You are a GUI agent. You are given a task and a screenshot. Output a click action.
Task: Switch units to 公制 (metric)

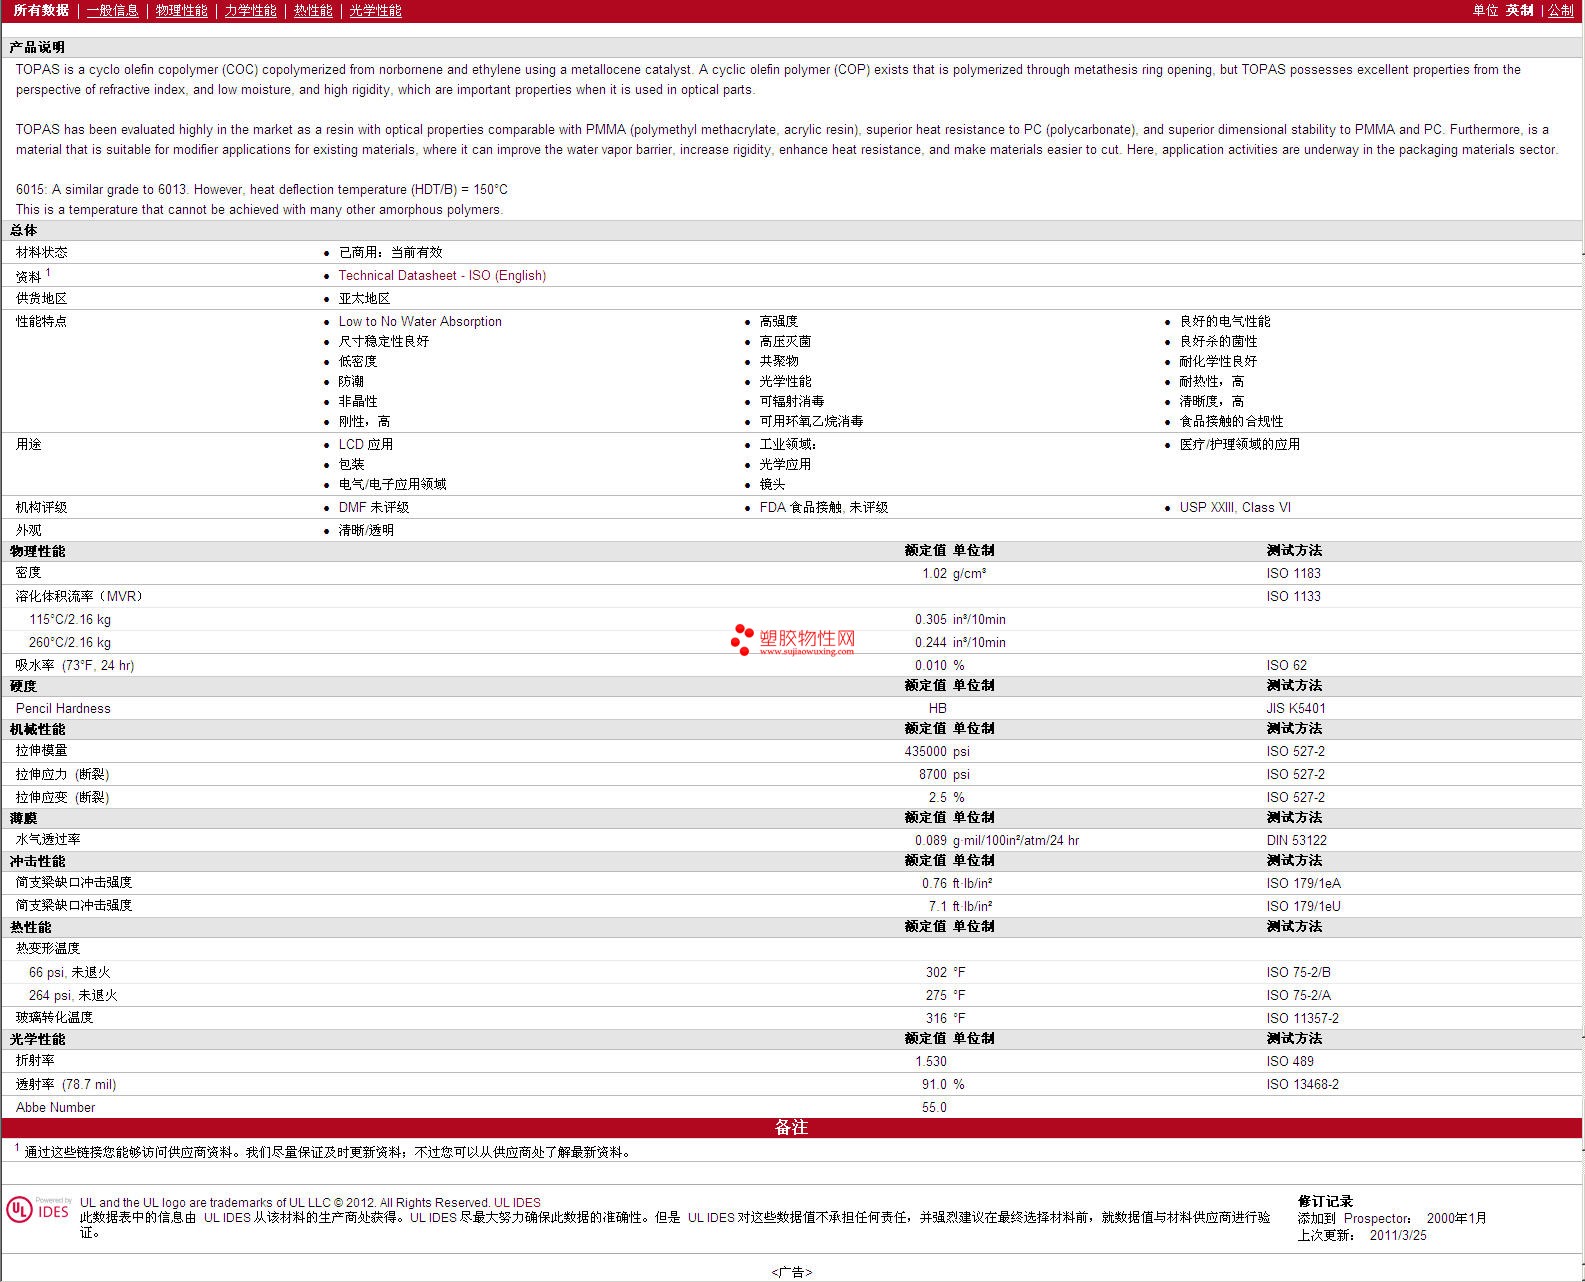(x=1560, y=10)
